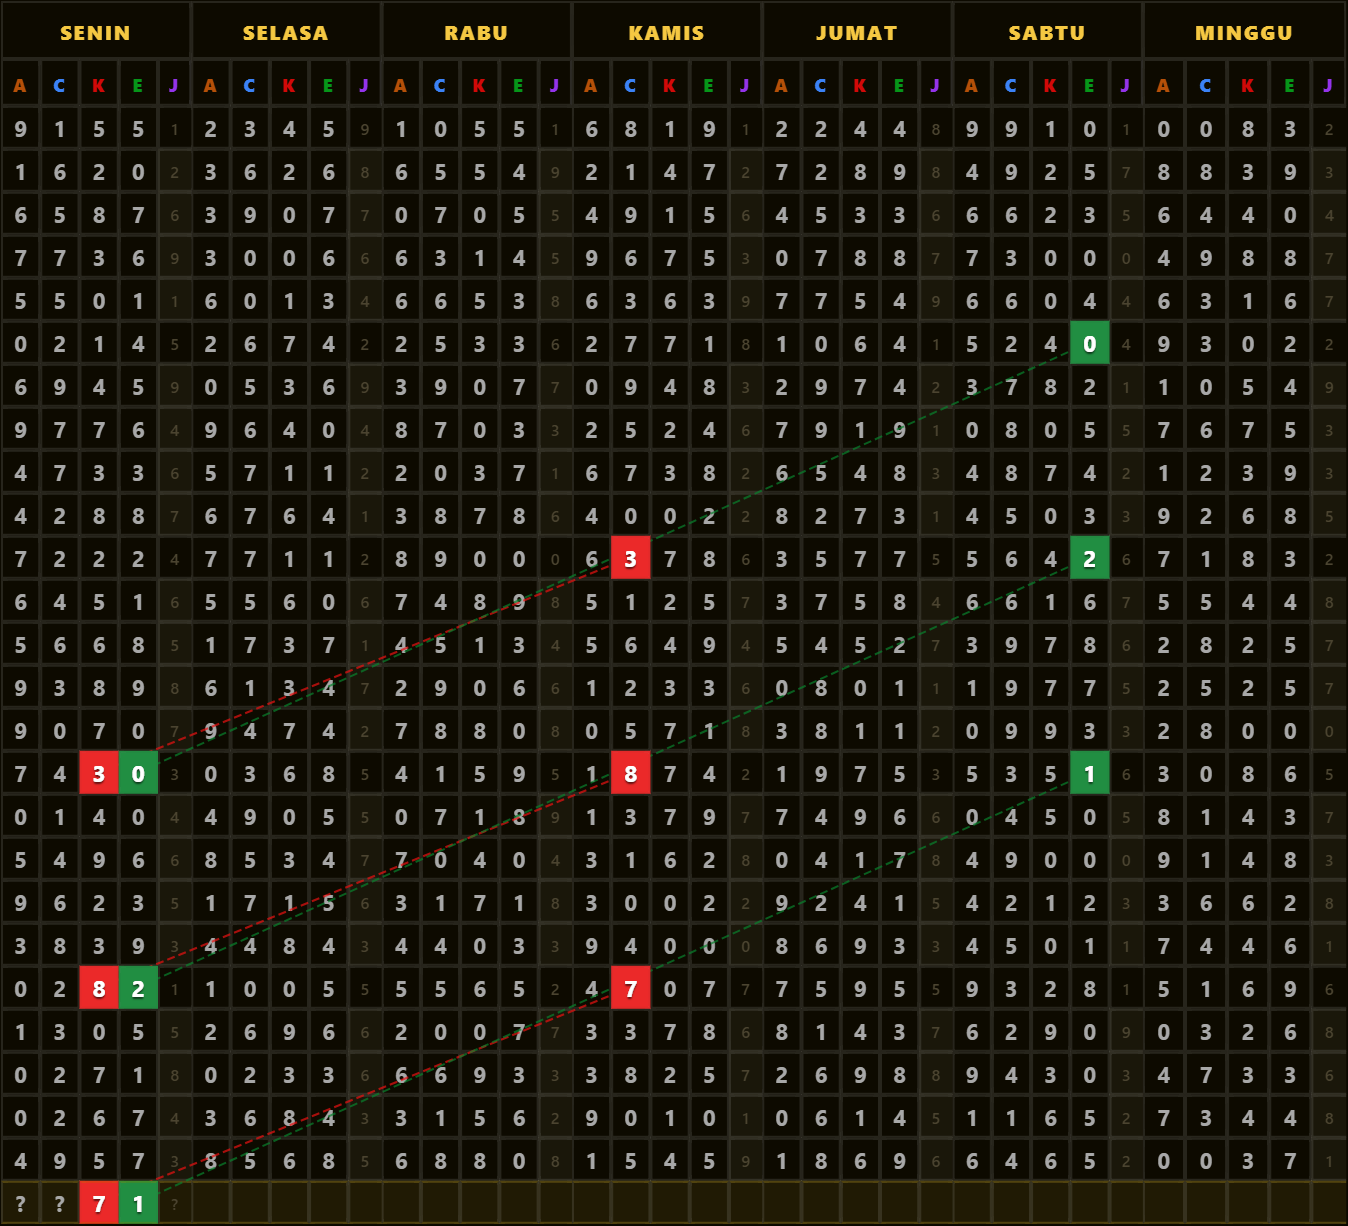1348x1226 pixels.
Task: Select the JUMAT day header
Action: point(856,32)
